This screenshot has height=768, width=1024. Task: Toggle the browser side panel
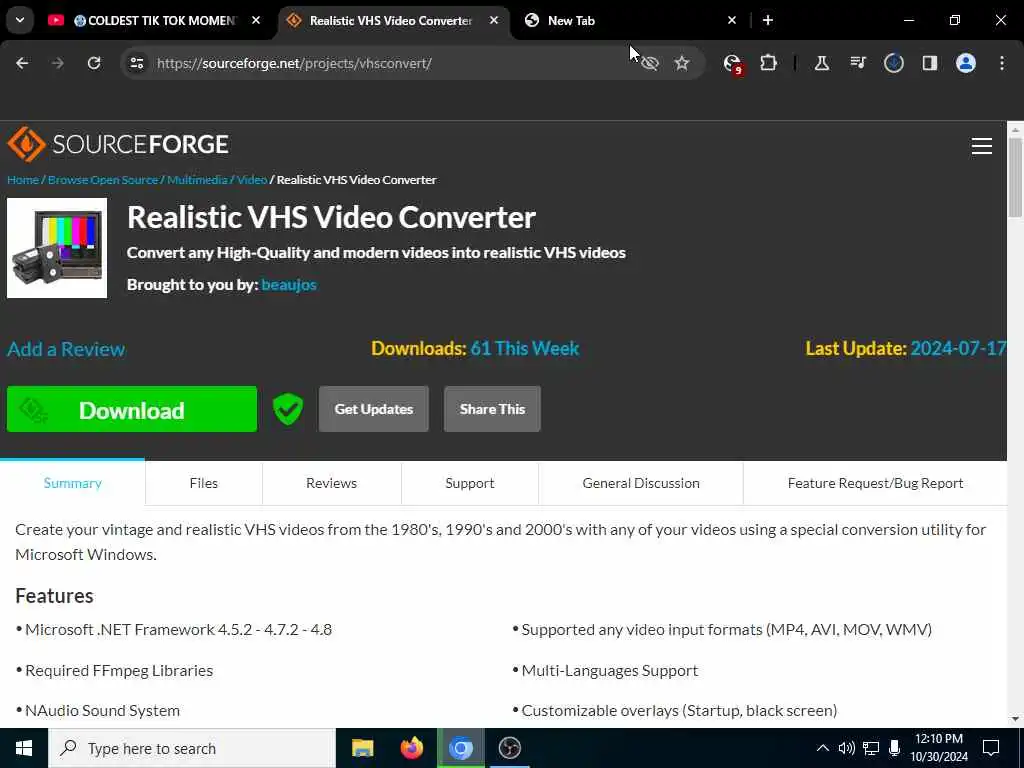[930, 63]
